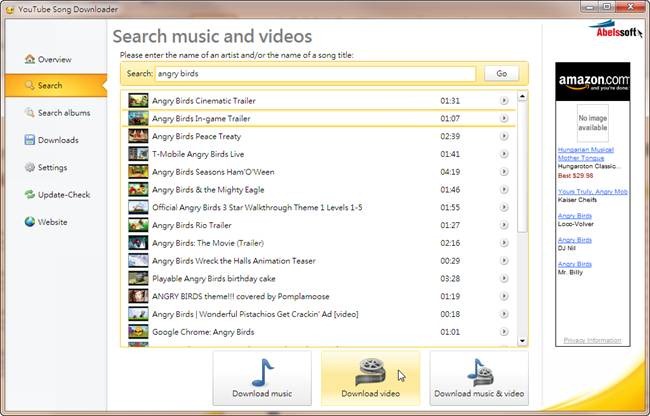Open the Yours Truly, Angry Mob link
The image size is (650, 416).
click(x=593, y=191)
